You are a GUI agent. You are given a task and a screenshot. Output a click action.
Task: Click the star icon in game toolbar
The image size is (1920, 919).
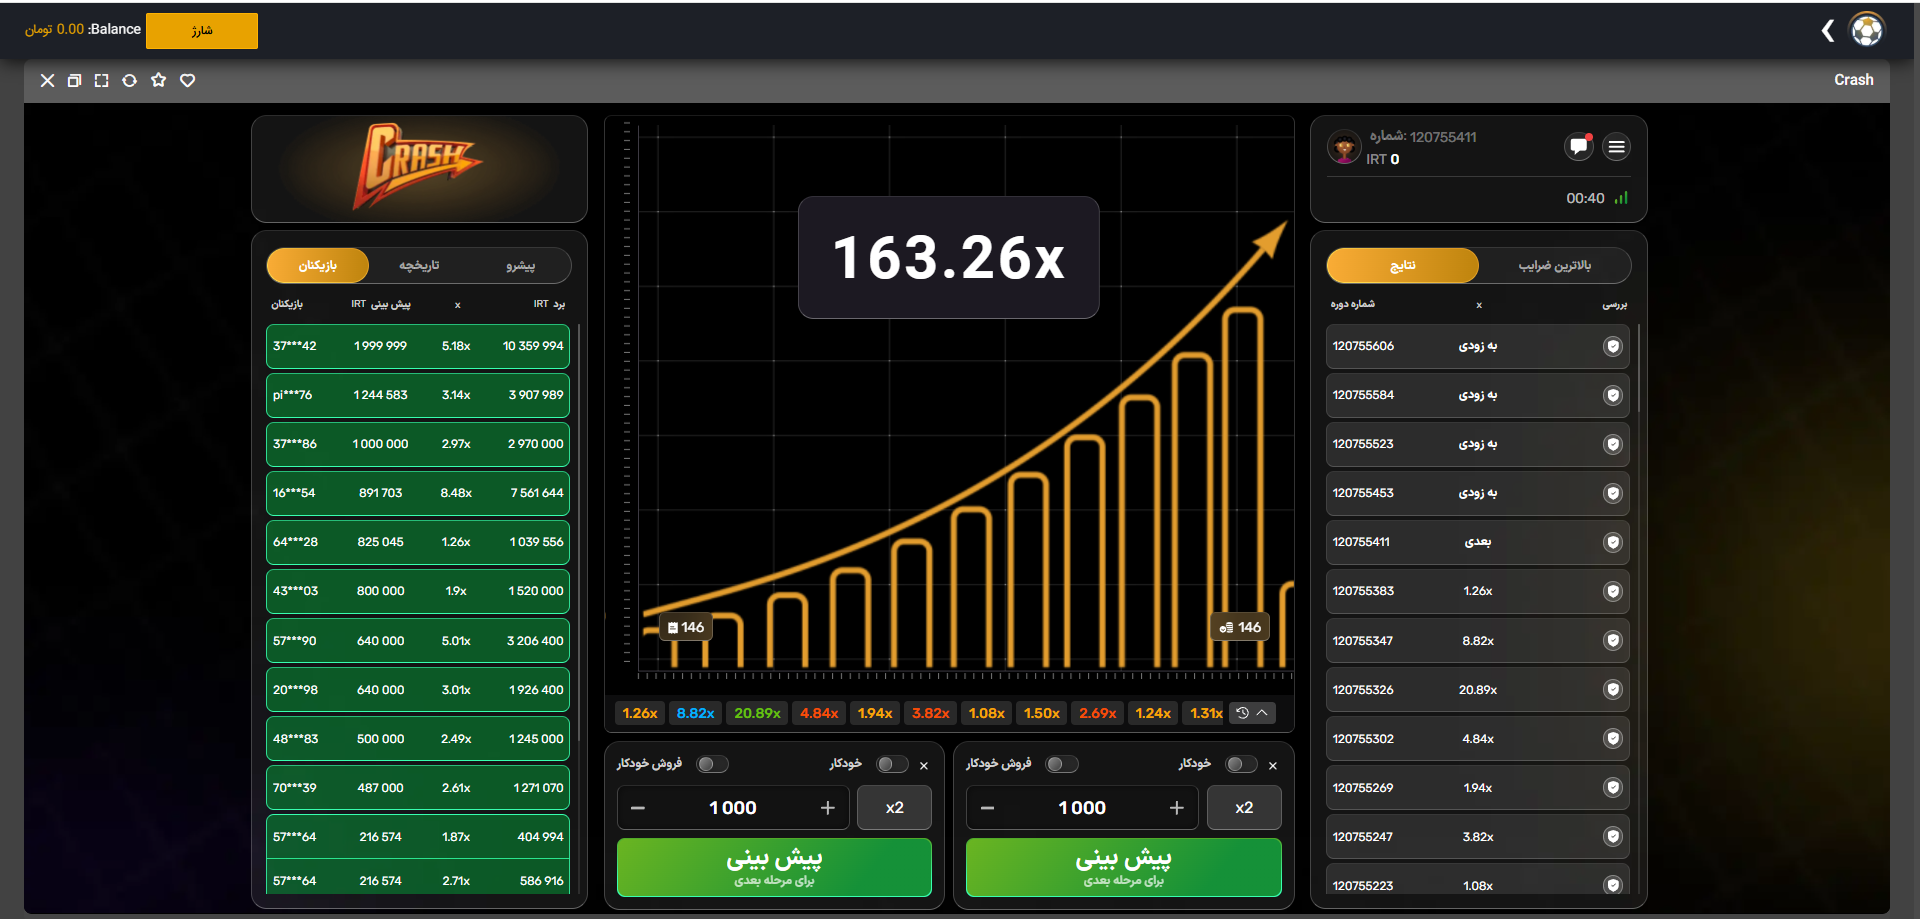click(x=158, y=80)
